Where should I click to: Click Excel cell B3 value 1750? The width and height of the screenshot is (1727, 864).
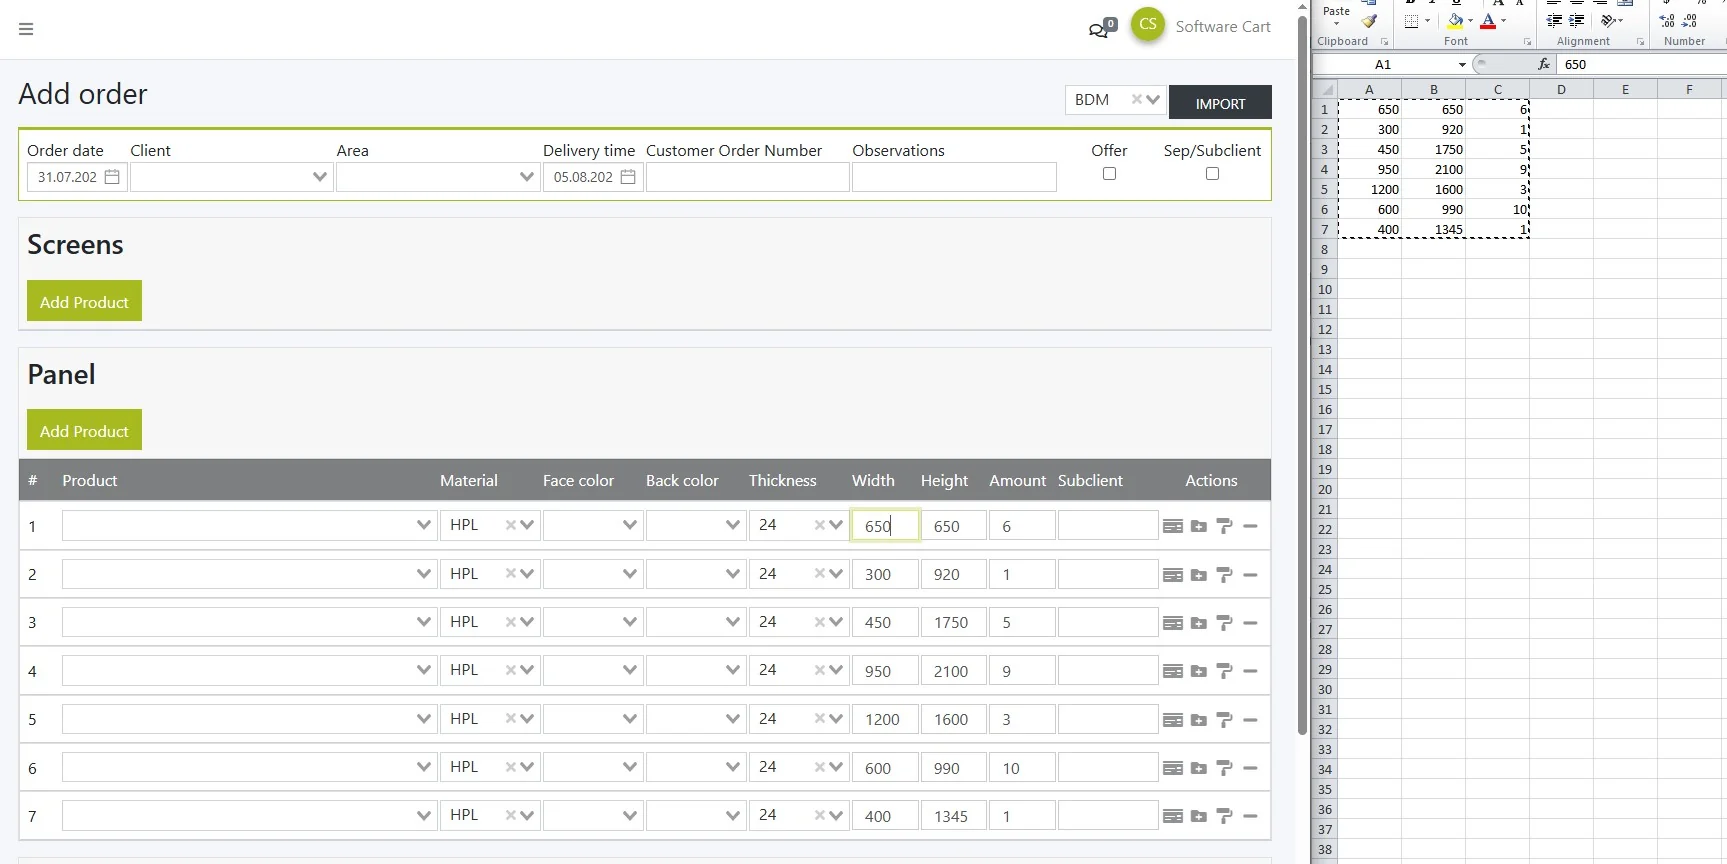tap(1433, 149)
